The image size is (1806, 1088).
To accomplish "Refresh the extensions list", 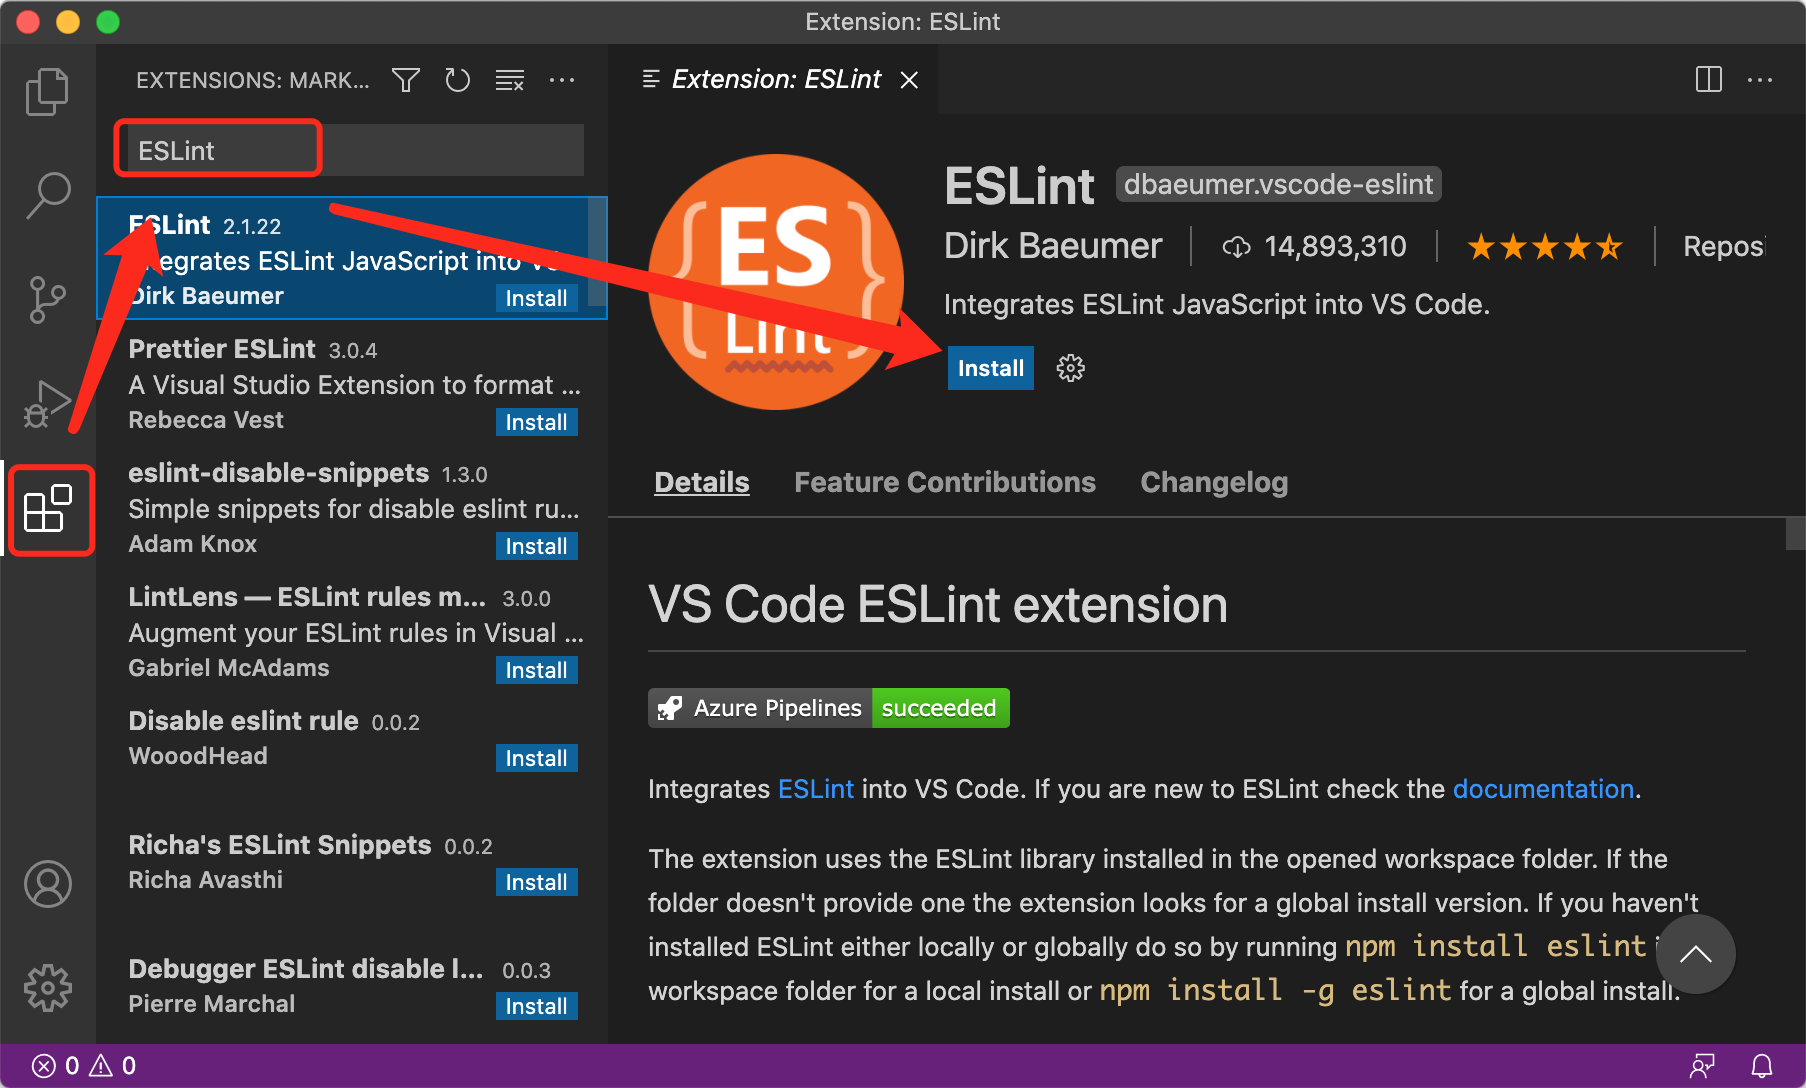I will 458,80.
